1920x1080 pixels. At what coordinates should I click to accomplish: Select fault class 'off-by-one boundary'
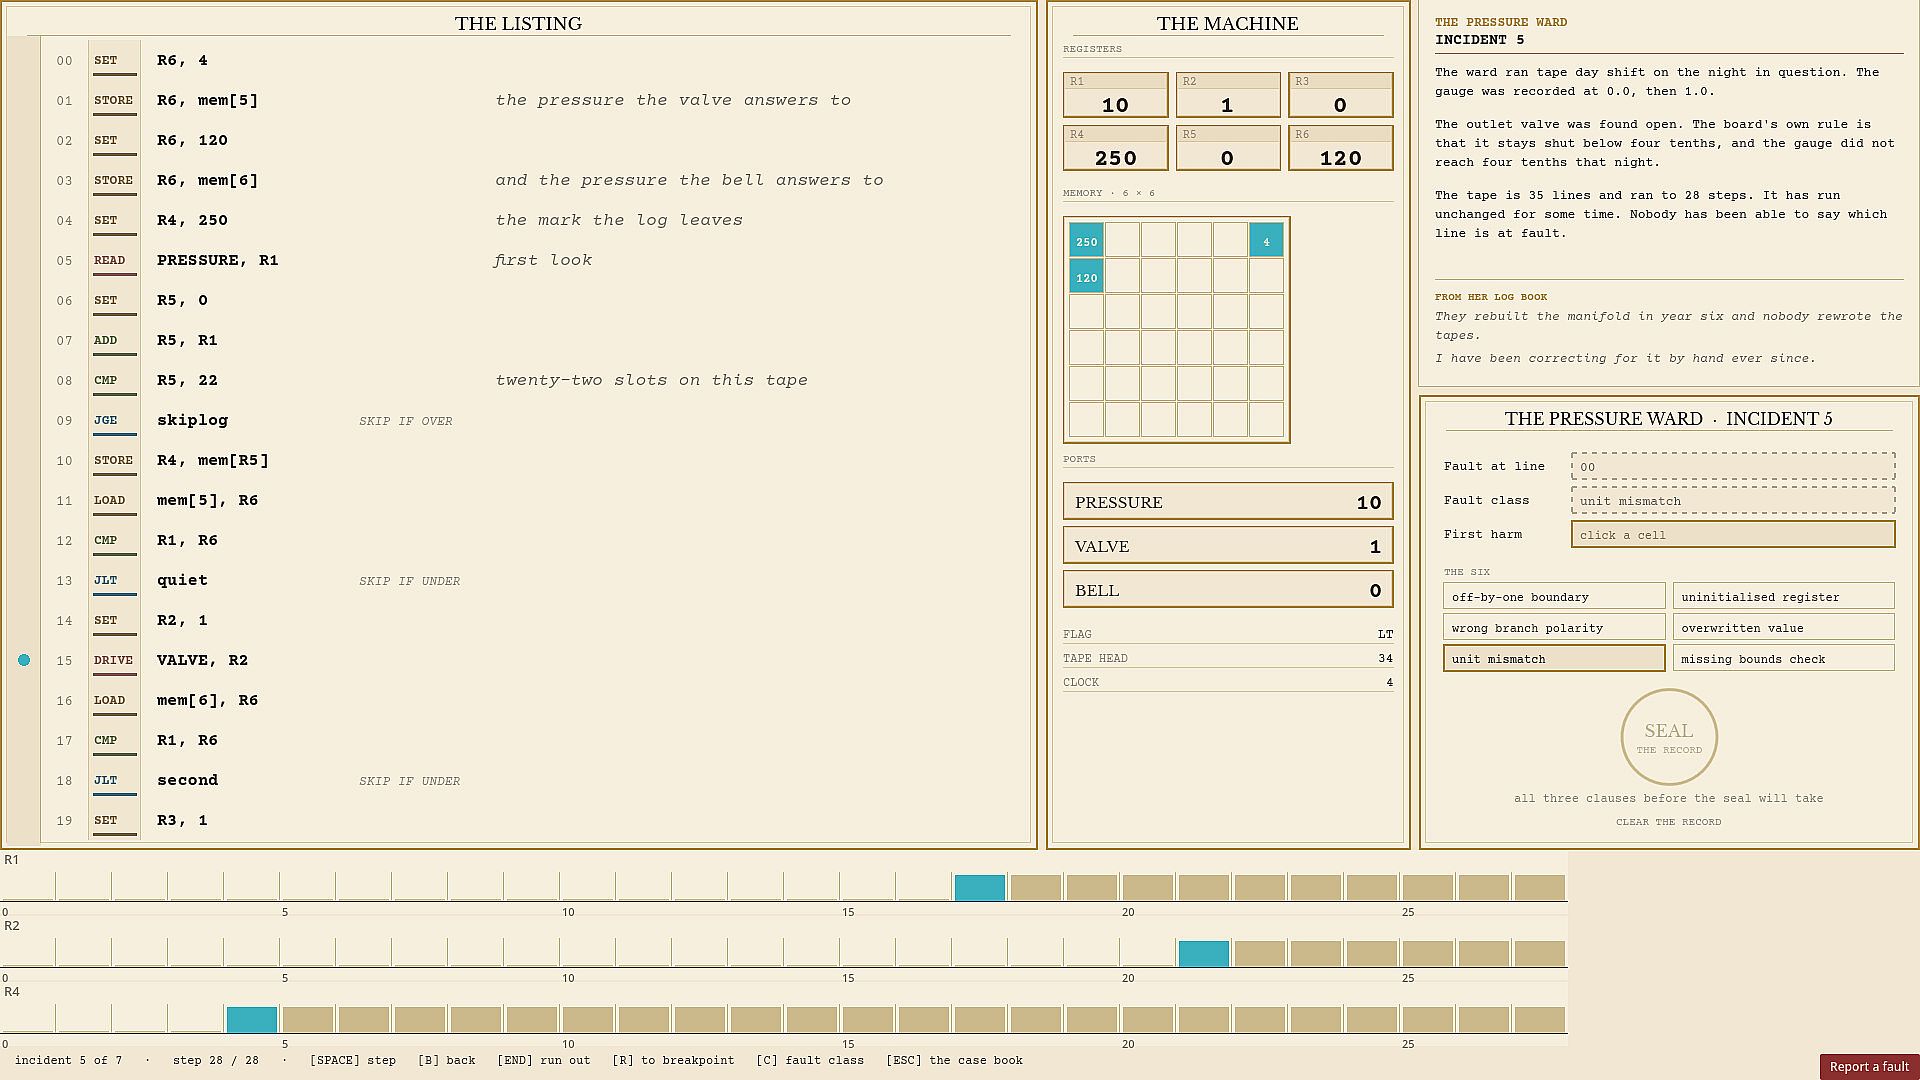[1554, 597]
